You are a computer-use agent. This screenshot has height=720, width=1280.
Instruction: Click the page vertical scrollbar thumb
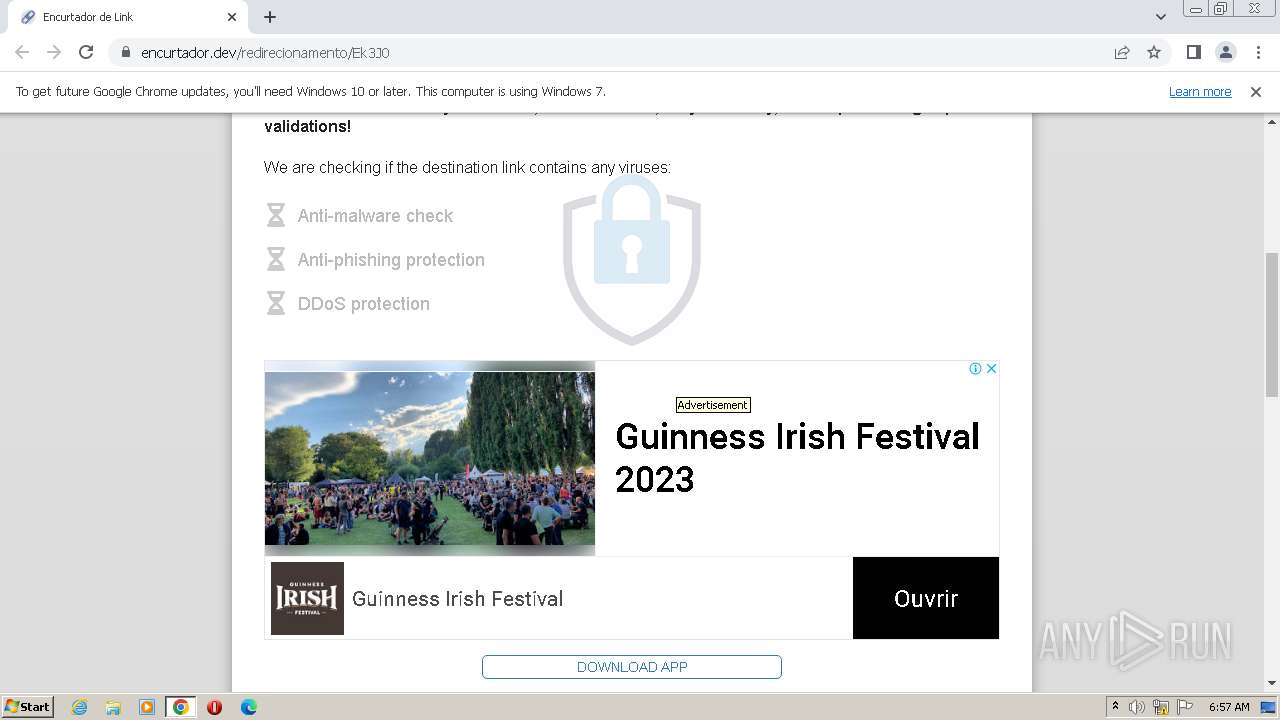[1271, 324]
